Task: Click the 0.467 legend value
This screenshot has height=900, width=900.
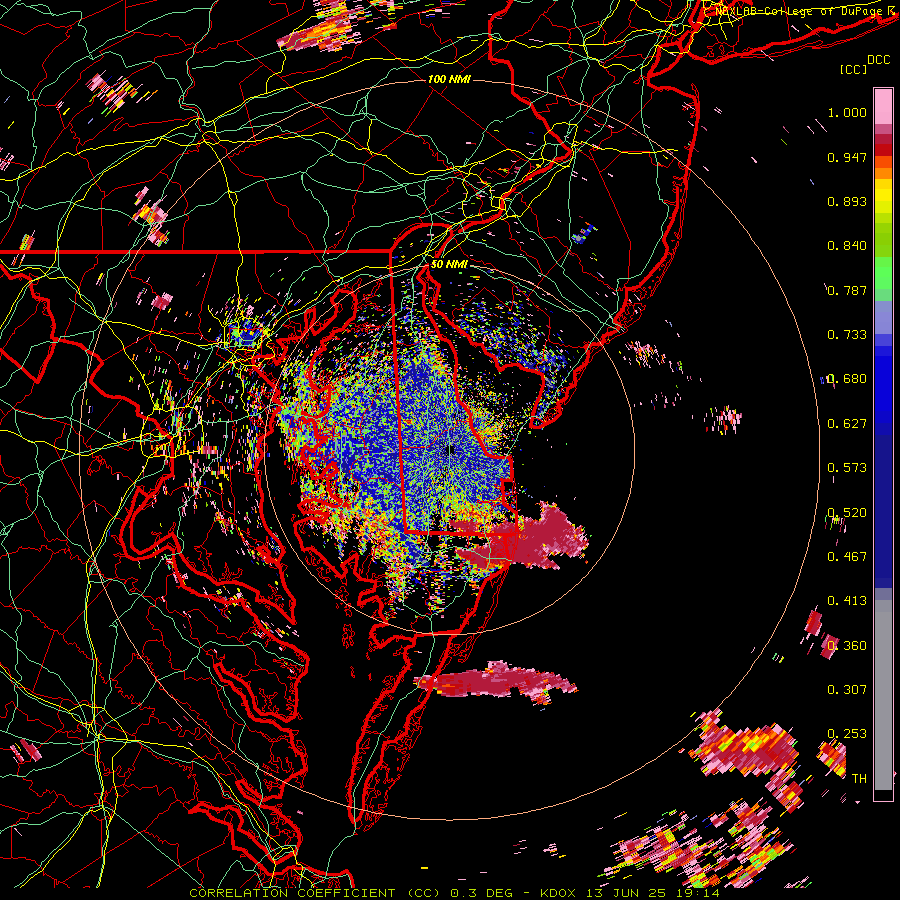Action: coord(847,557)
